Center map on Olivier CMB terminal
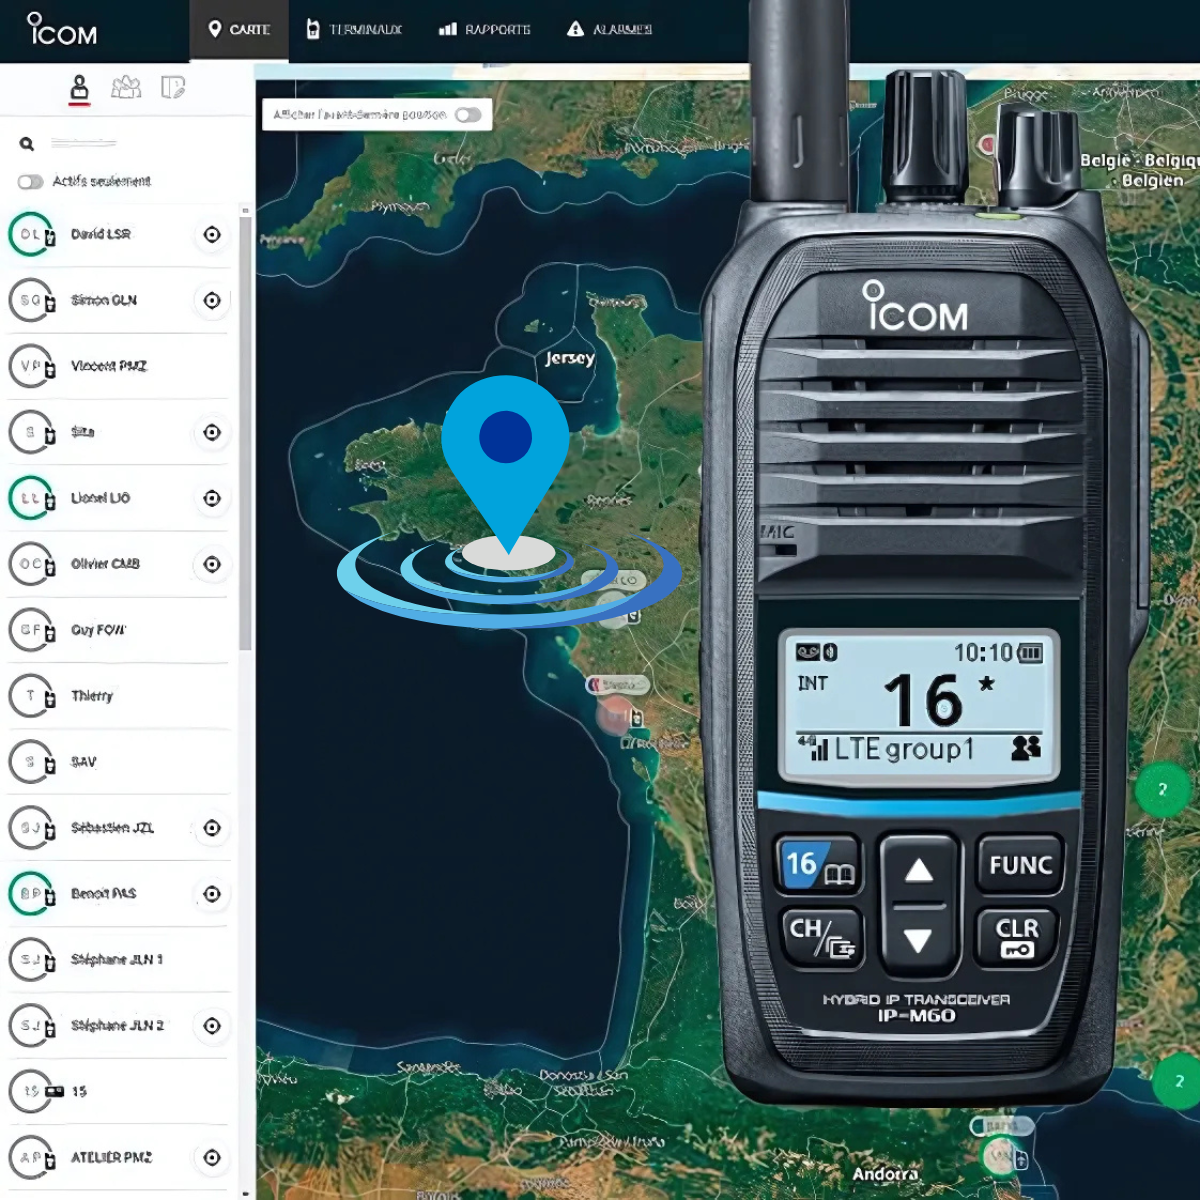Viewport: 1200px width, 1200px height. click(212, 564)
